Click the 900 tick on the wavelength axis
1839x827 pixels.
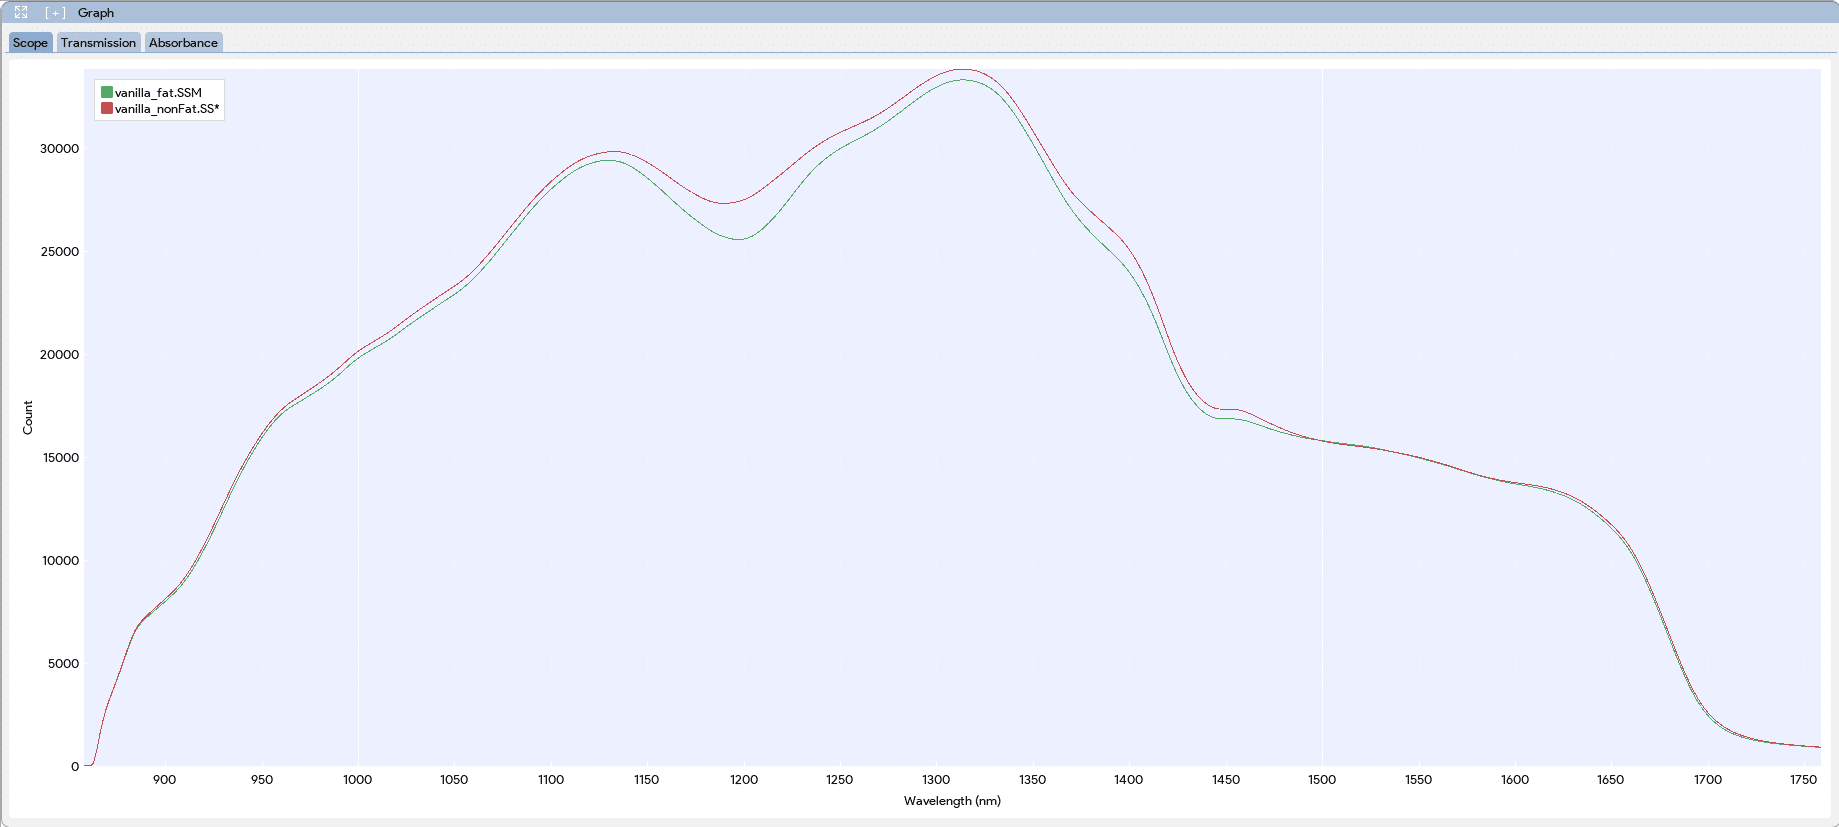[x=165, y=780]
